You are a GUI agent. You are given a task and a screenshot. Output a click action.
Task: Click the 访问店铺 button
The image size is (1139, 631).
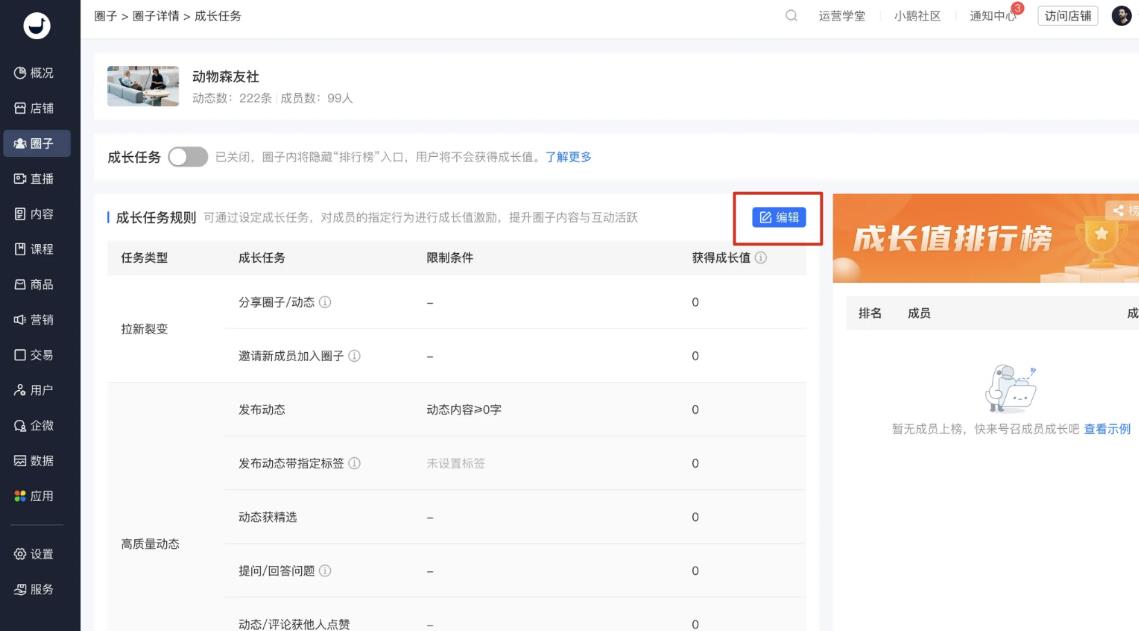point(1068,16)
